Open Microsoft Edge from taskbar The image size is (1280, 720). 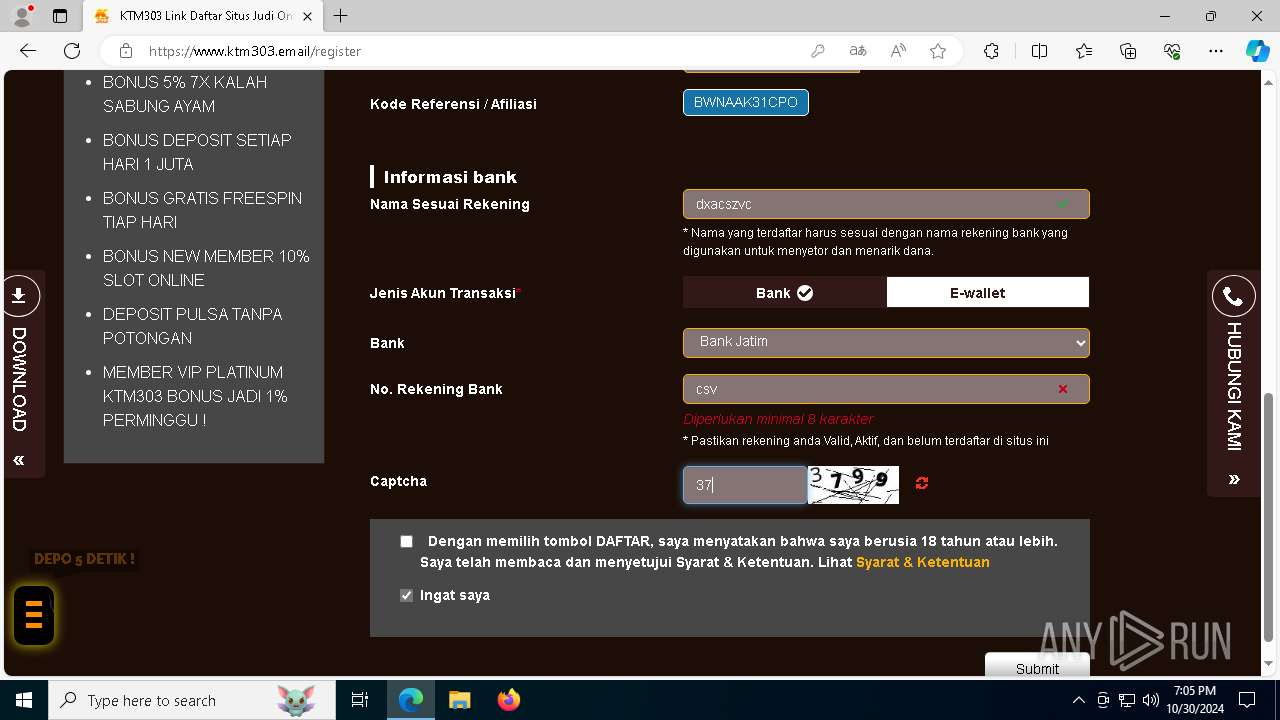tap(411, 700)
